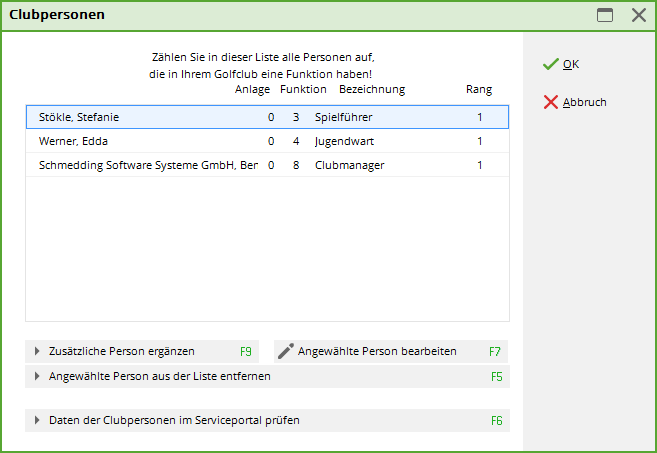Image resolution: width=657 pixels, height=453 pixels.
Task: Remove selected person from the list
Action: point(267,376)
